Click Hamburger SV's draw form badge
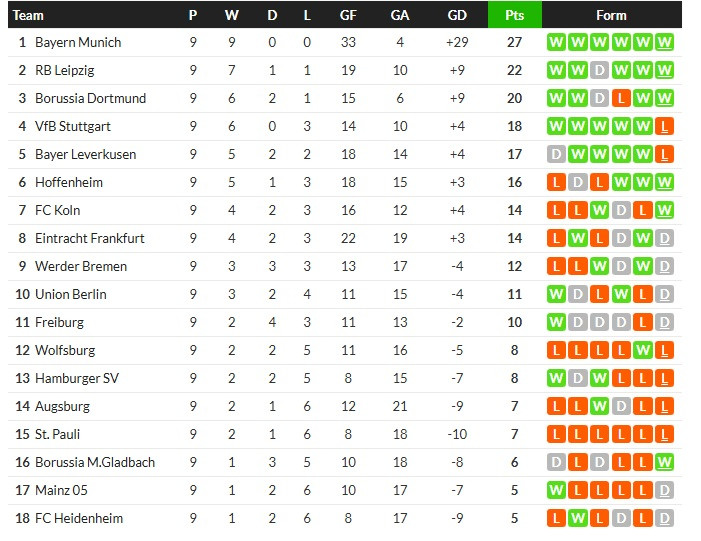Image resolution: width=701 pixels, height=541 pixels. click(x=577, y=378)
